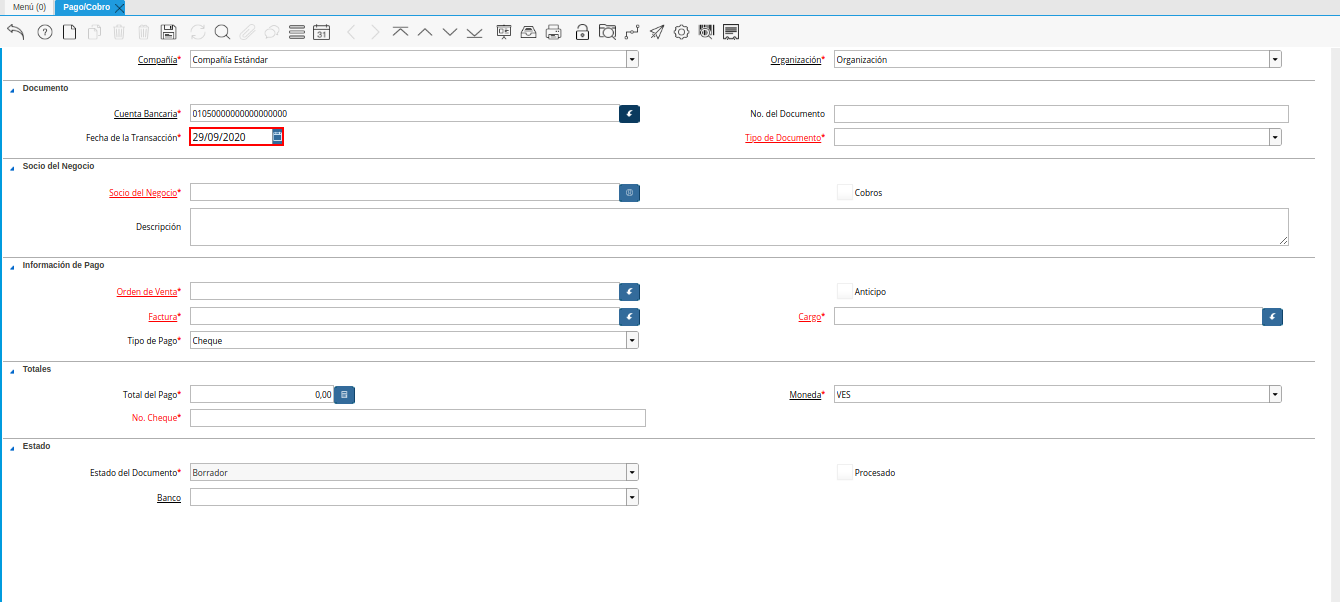Save the record using floppy disk icon

coord(169,32)
